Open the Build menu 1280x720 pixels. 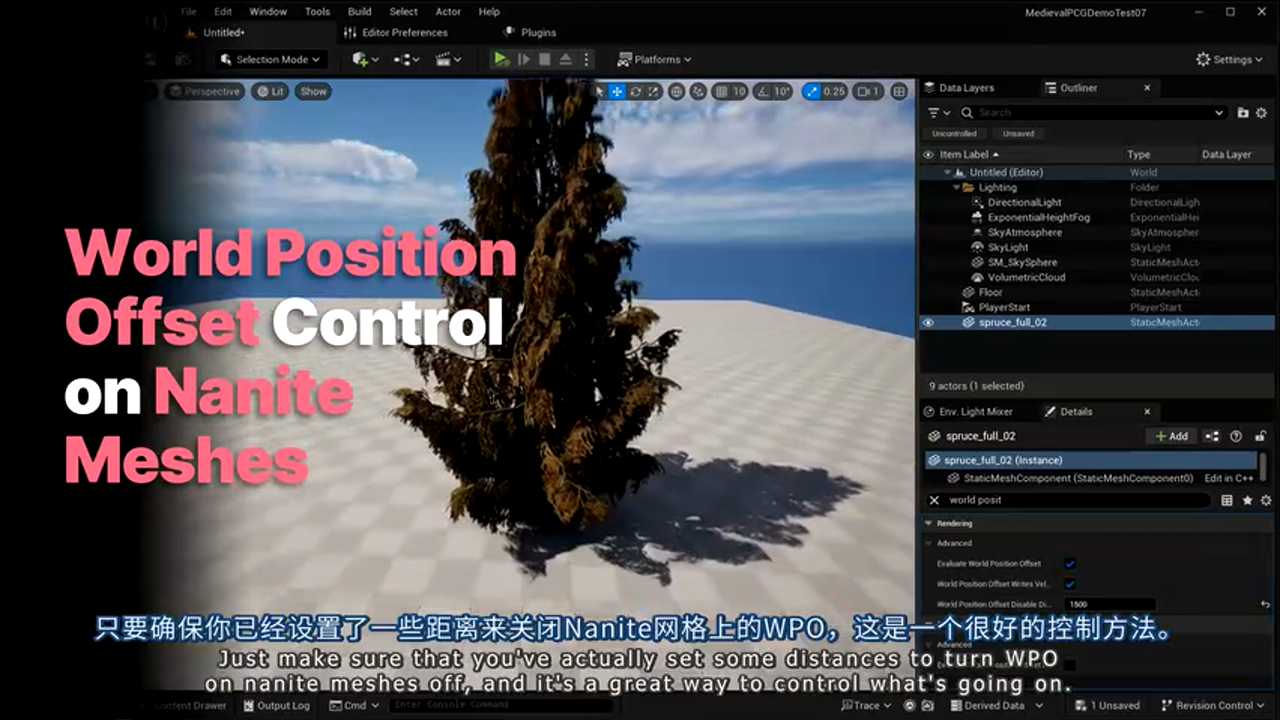coord(359,12)
